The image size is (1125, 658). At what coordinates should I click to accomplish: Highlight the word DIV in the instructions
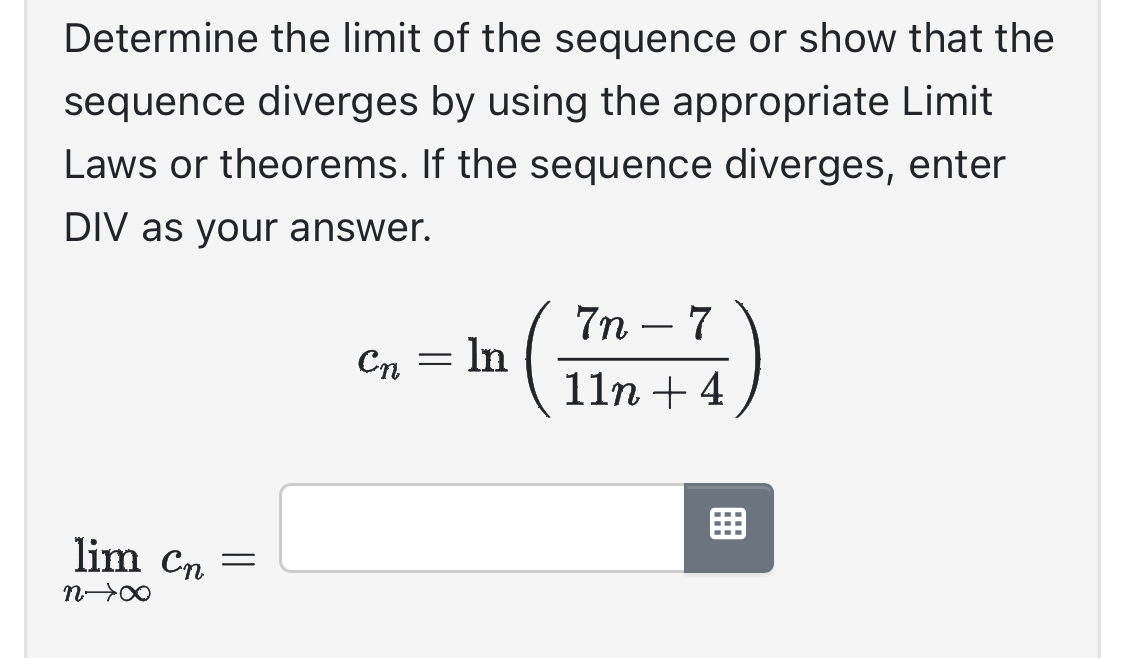(x=95, y=228)
